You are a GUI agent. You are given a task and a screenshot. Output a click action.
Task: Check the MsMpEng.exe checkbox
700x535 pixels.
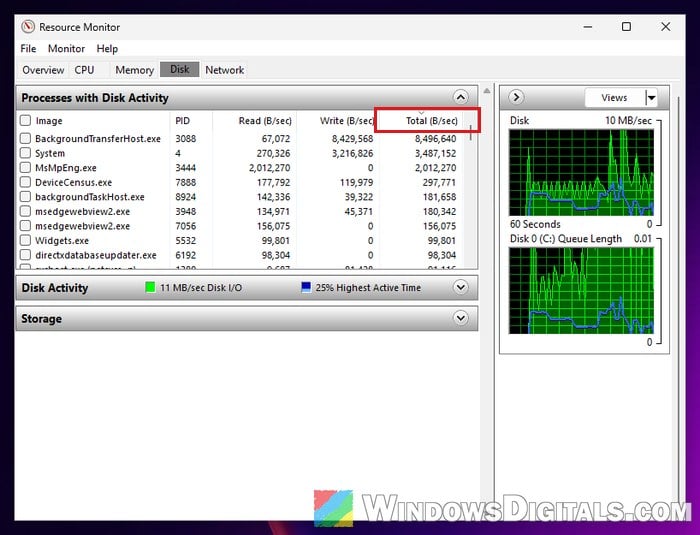coord(25,168)
